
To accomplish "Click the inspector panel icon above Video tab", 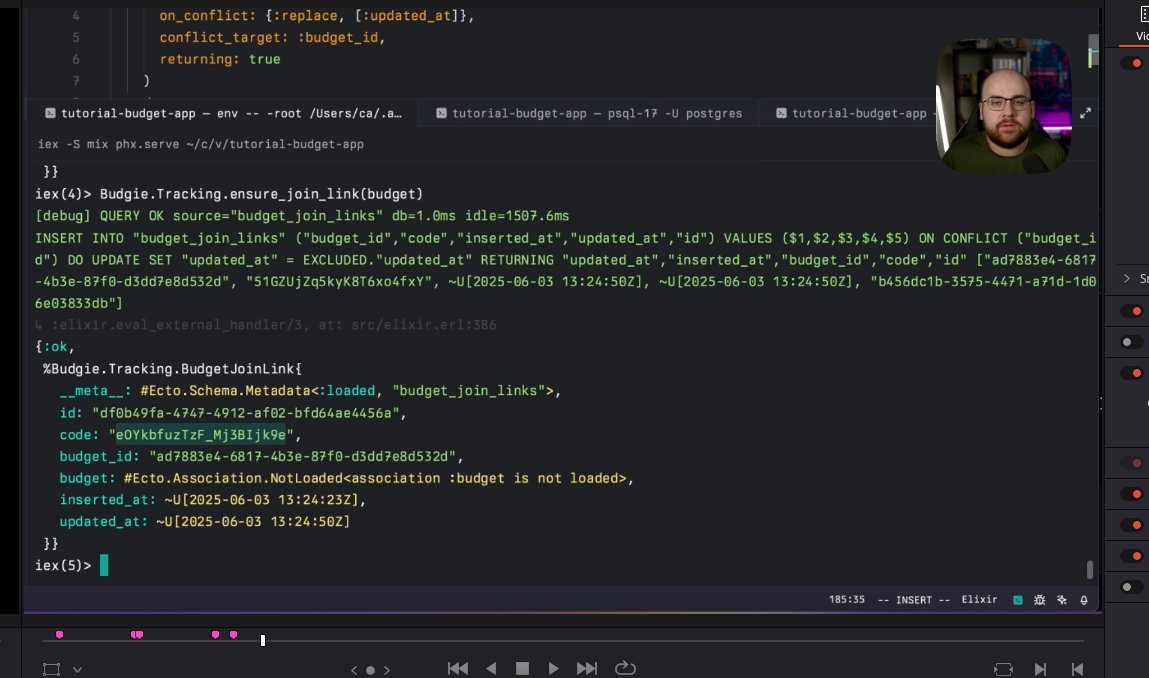I will click(1143, 13).
